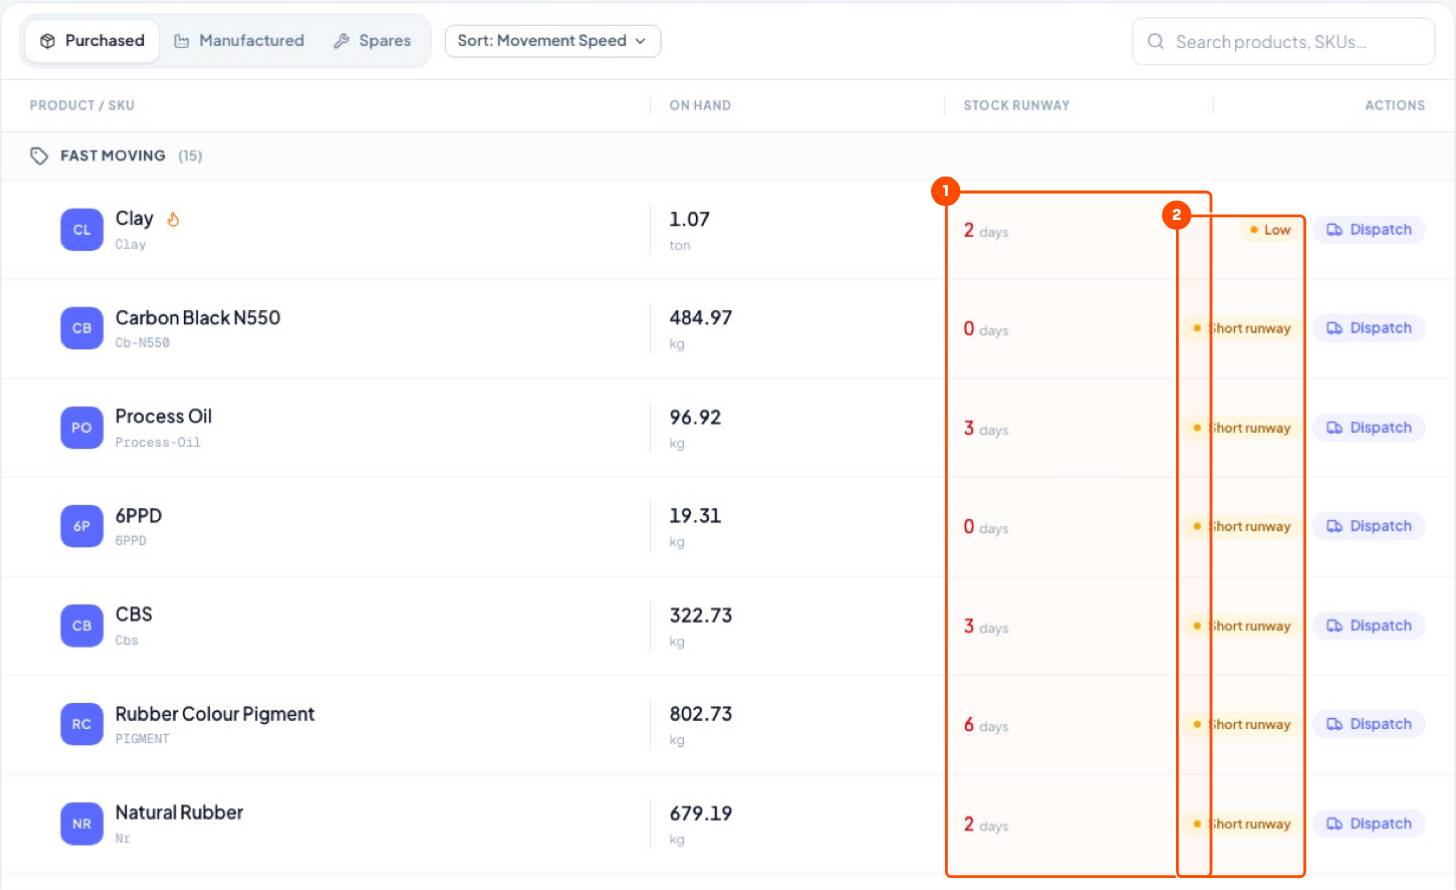Click the CL avatar badge for Clay
The image size is (1456, 890).
(x=82, y=229)
